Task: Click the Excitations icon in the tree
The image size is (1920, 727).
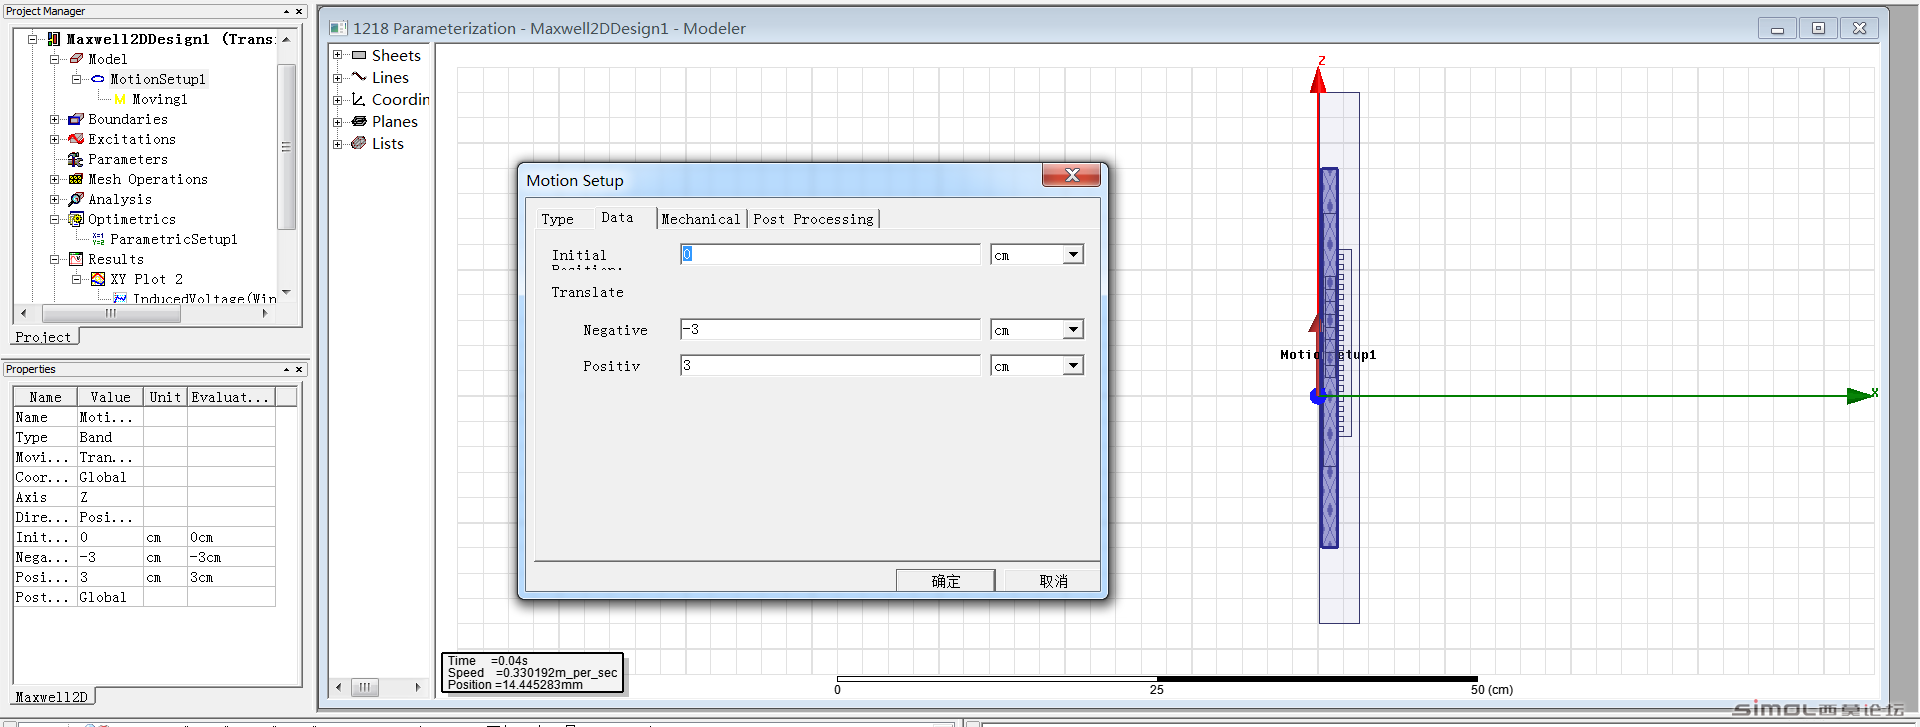Action: [x=76, y=139]
